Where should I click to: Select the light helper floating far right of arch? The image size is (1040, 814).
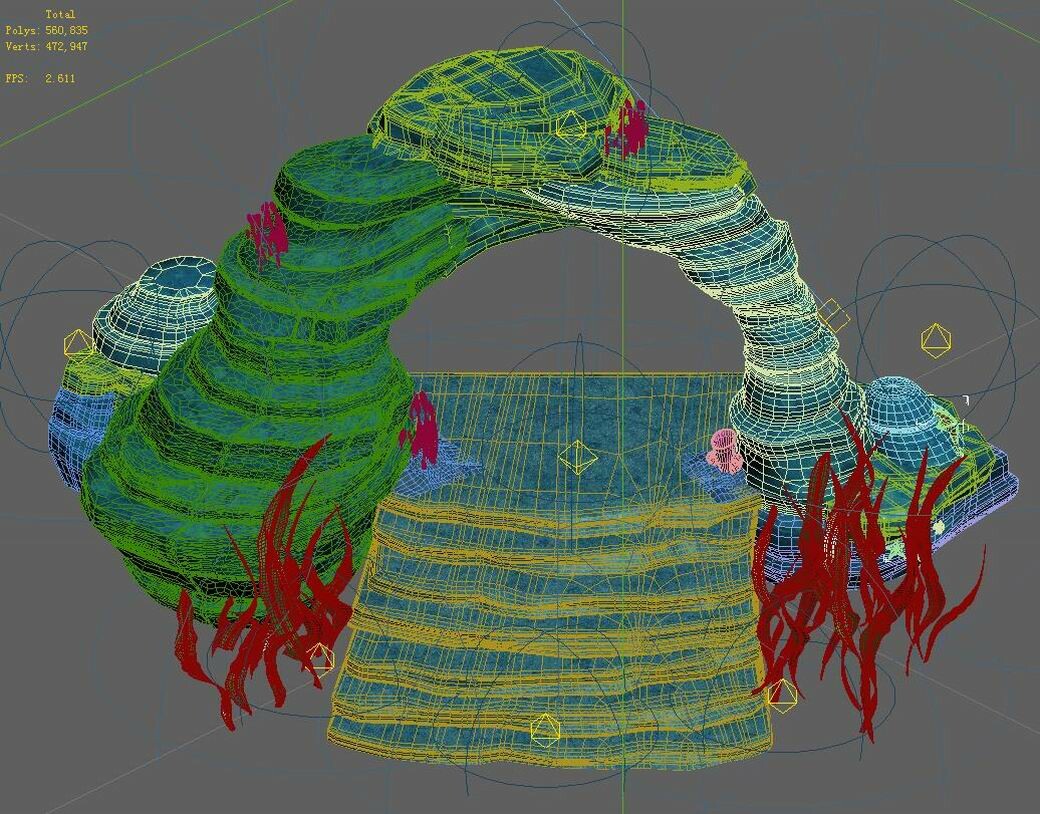click(935, 340)
